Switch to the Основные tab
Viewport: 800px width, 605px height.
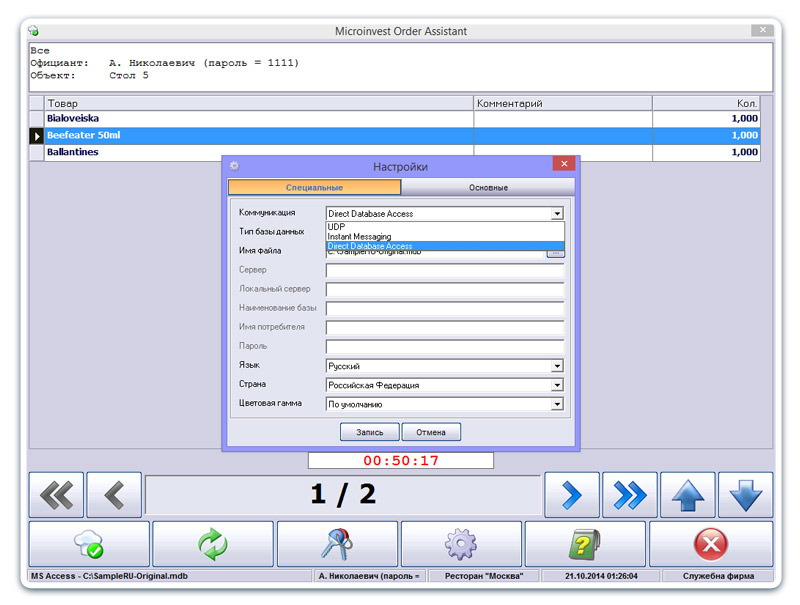[488, 188]
